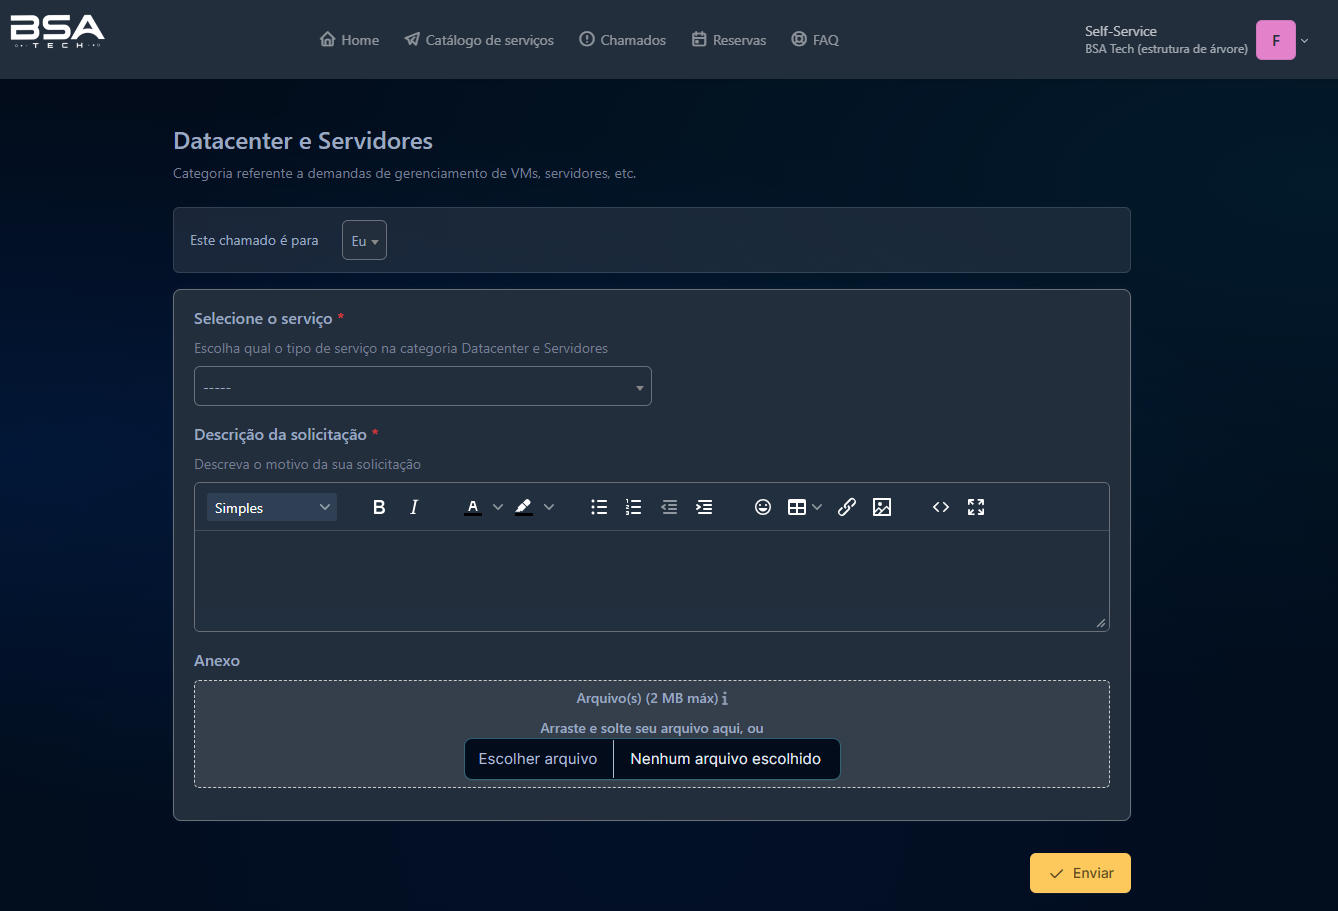The image size is (1338, 911).
Task: Toggle bold formatting in the editor
Action: tap(379, 508)
